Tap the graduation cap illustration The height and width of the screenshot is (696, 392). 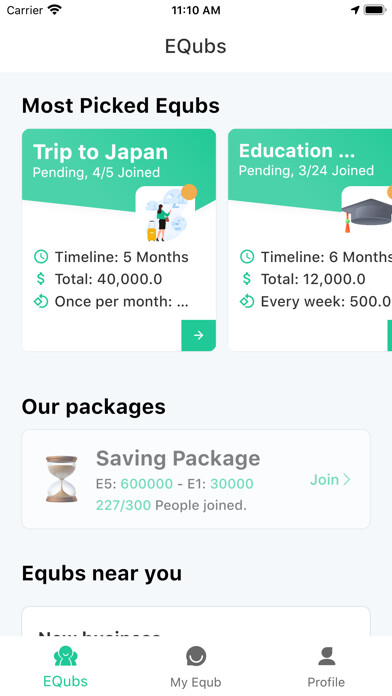tap(367, 215)
